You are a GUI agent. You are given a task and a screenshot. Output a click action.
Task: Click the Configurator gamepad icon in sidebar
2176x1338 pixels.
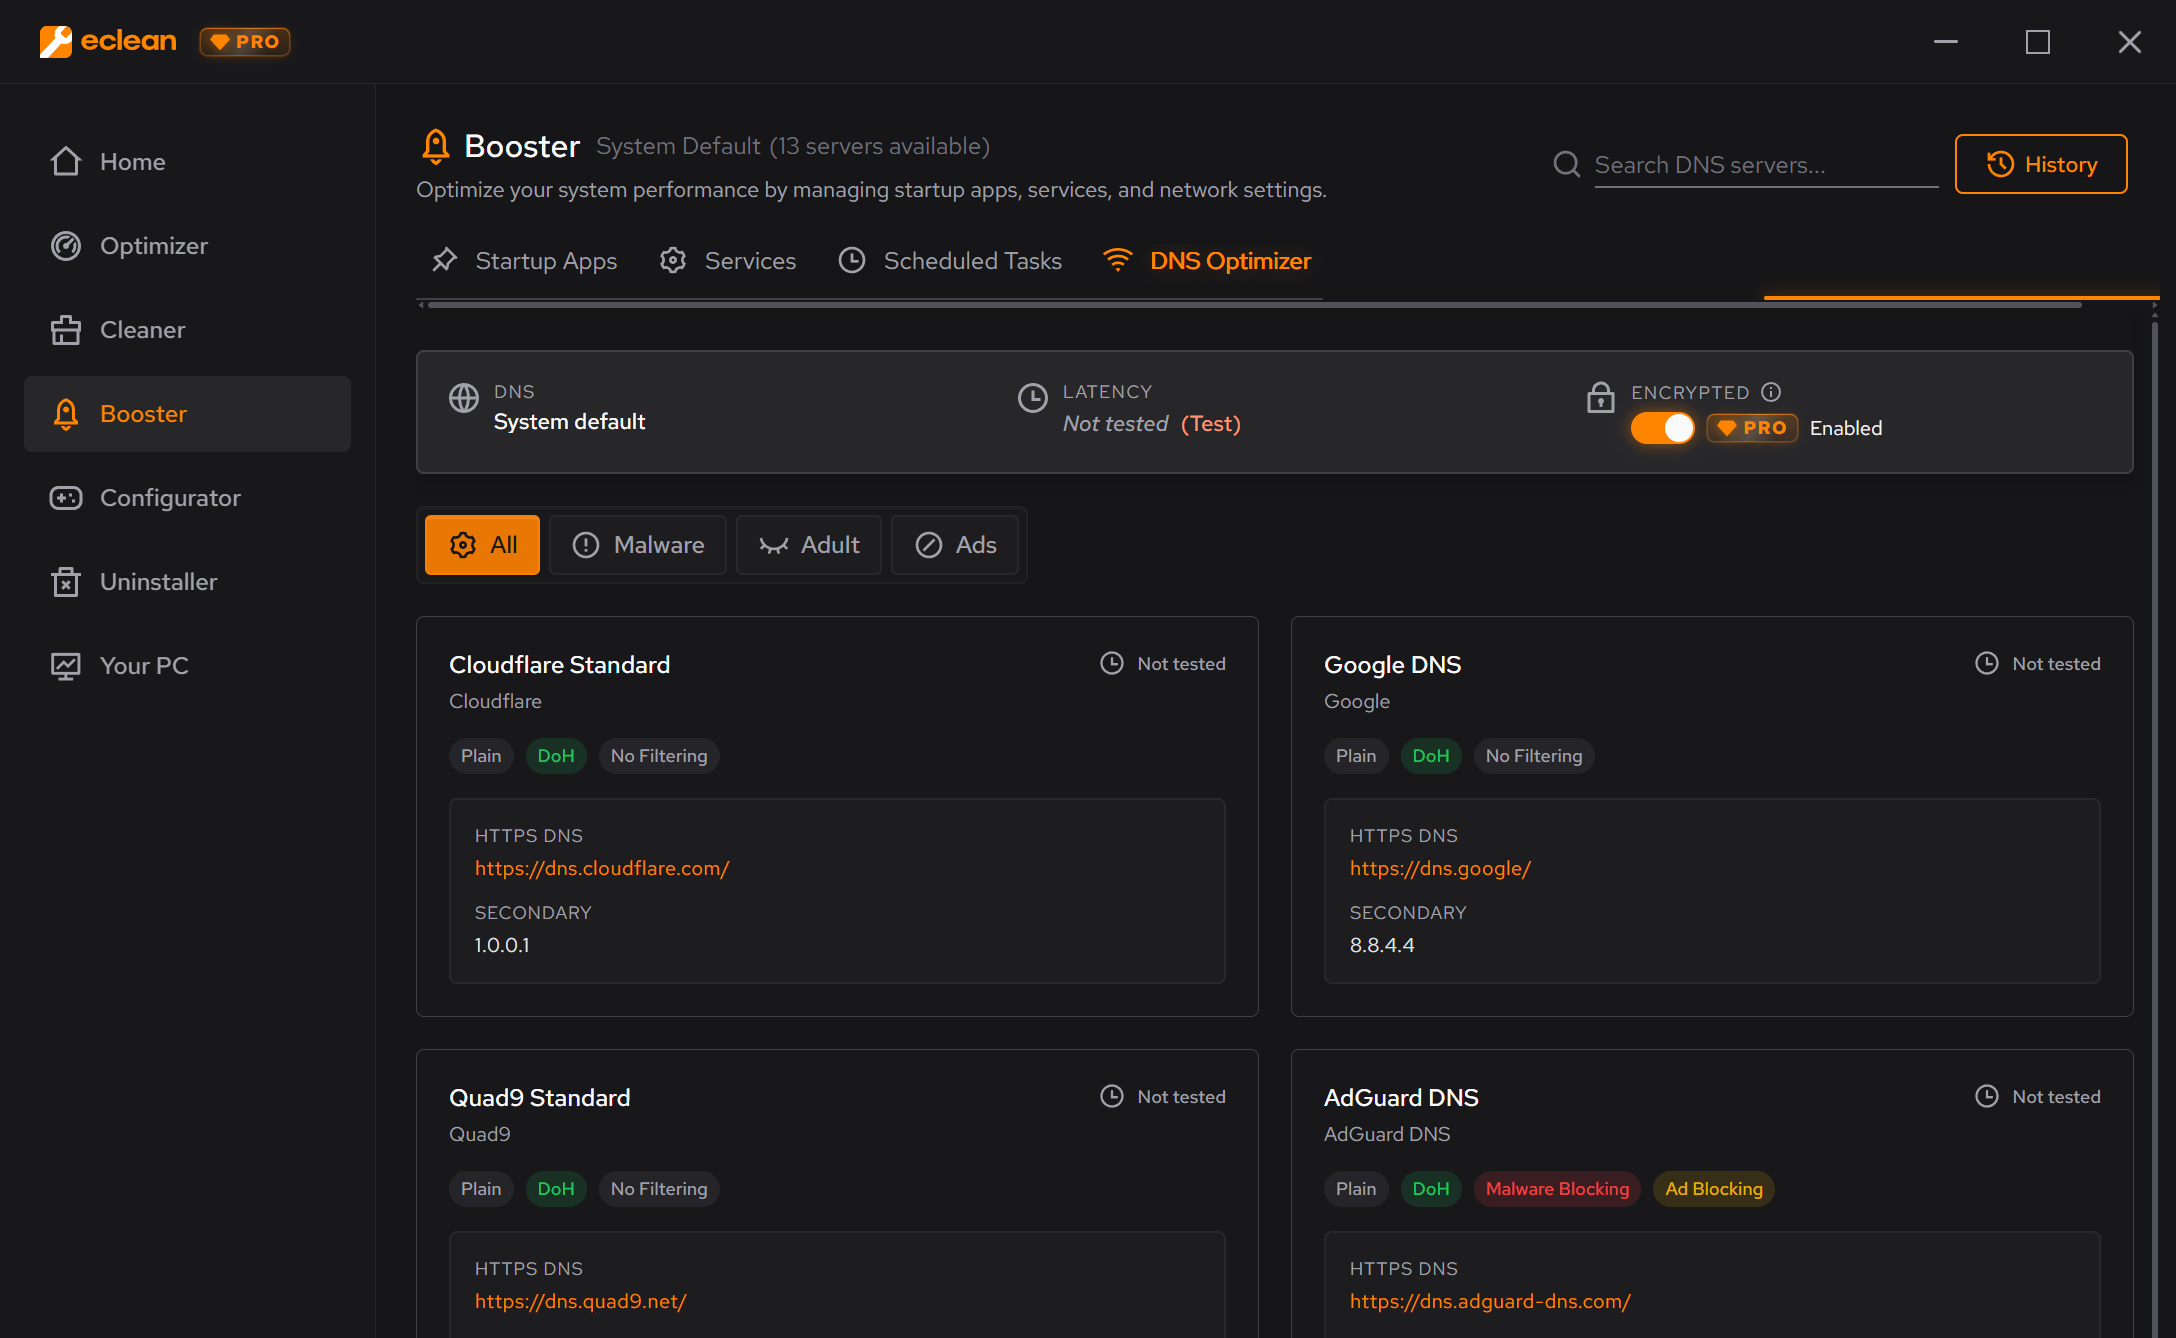pos(66,498)
